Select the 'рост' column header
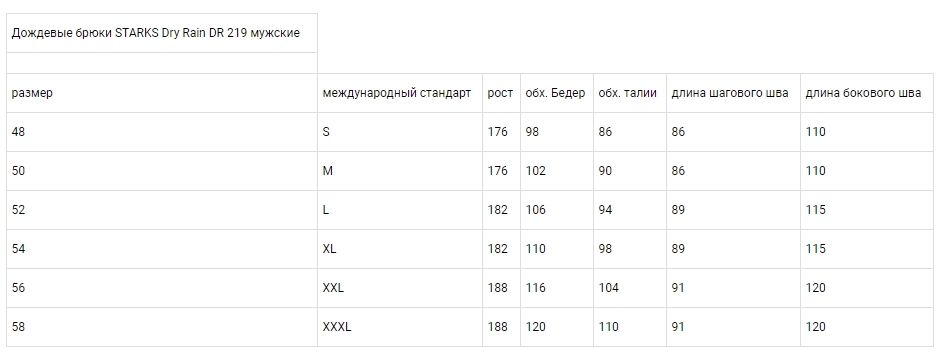 (x=501, y=93)
